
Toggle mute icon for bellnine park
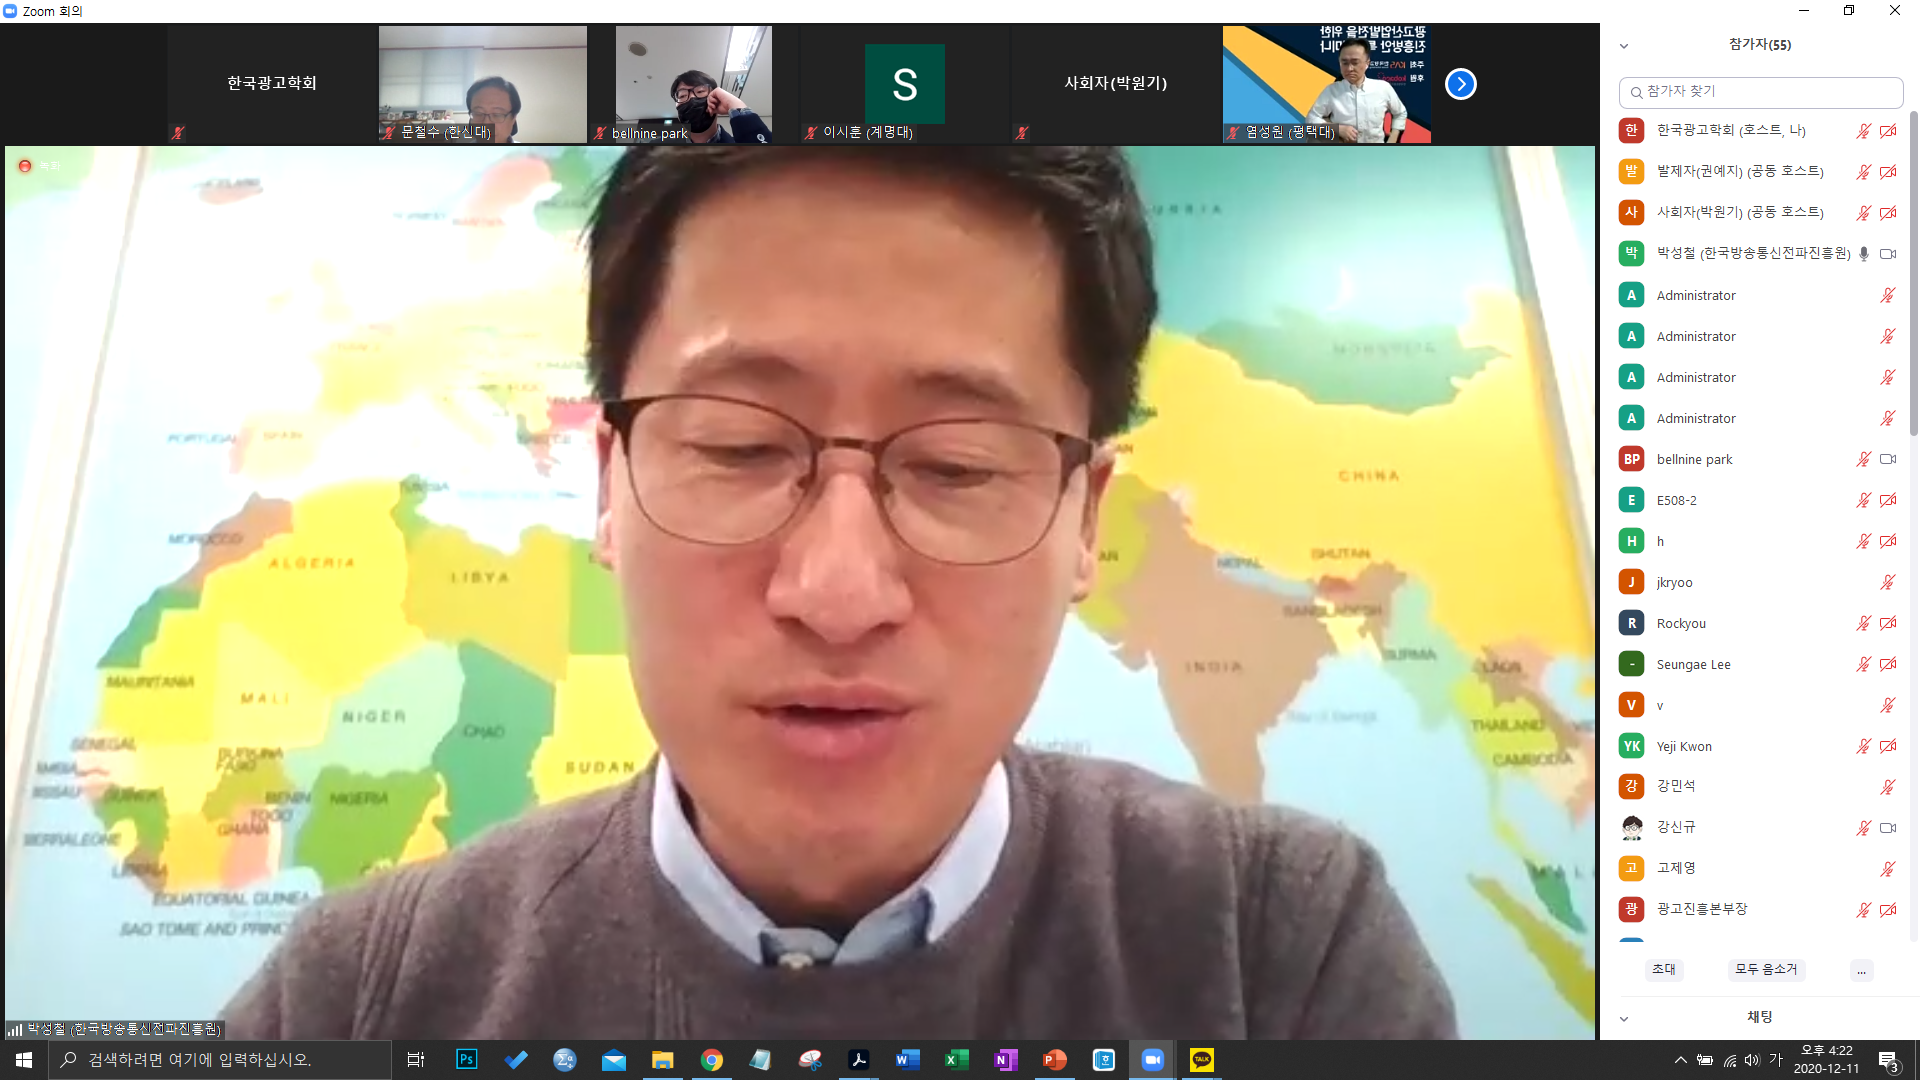click(1863, 459)
